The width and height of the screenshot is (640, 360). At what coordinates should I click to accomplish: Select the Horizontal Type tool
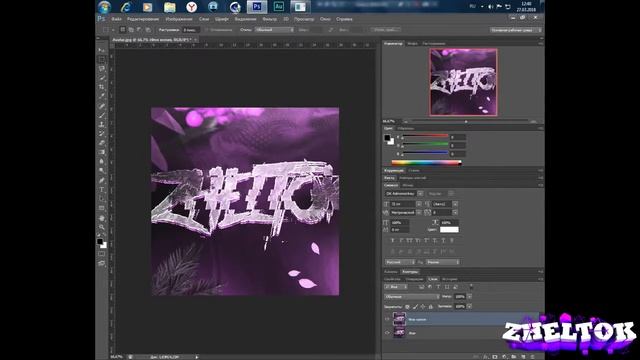coord(101,189)
